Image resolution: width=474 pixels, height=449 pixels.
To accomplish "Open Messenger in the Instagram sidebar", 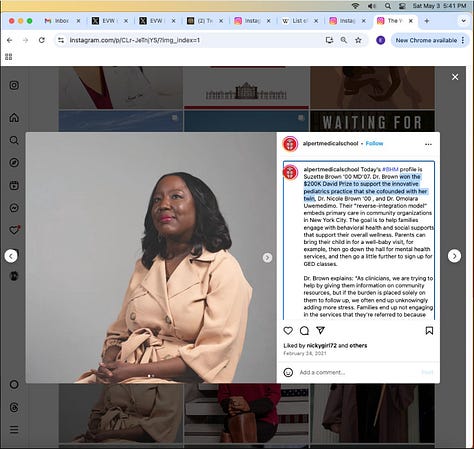I will point(14,208).
